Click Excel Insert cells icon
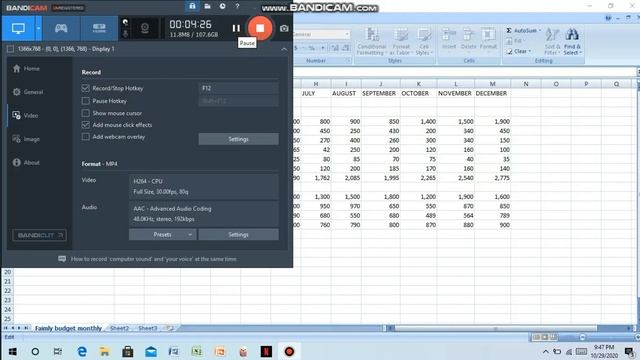The width and height of the screenshot is (640, 360). (449, 39)
